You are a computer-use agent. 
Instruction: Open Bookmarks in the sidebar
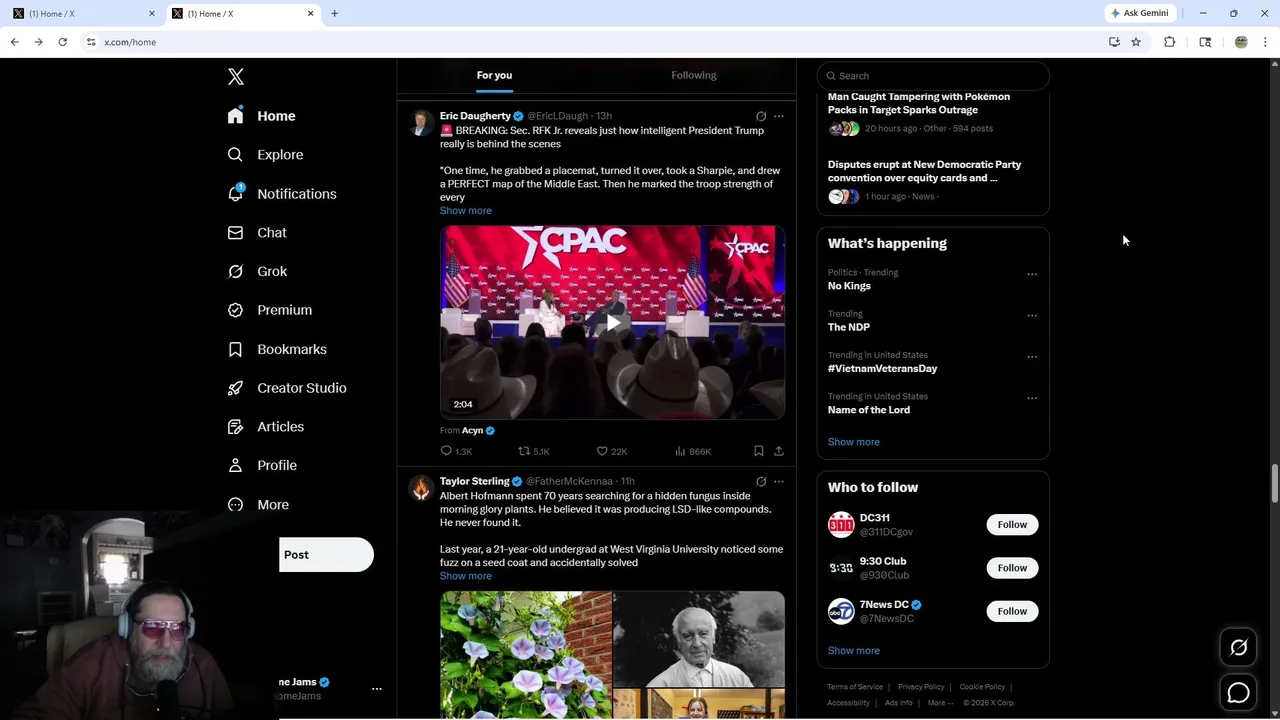click(x=278, y=349)
